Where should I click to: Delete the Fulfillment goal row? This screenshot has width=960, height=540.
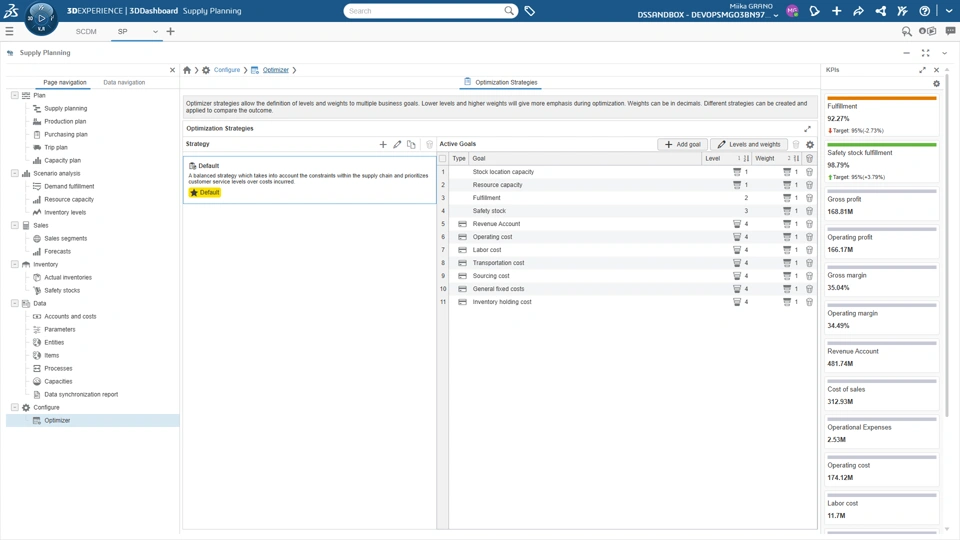(x=809, y=198)
